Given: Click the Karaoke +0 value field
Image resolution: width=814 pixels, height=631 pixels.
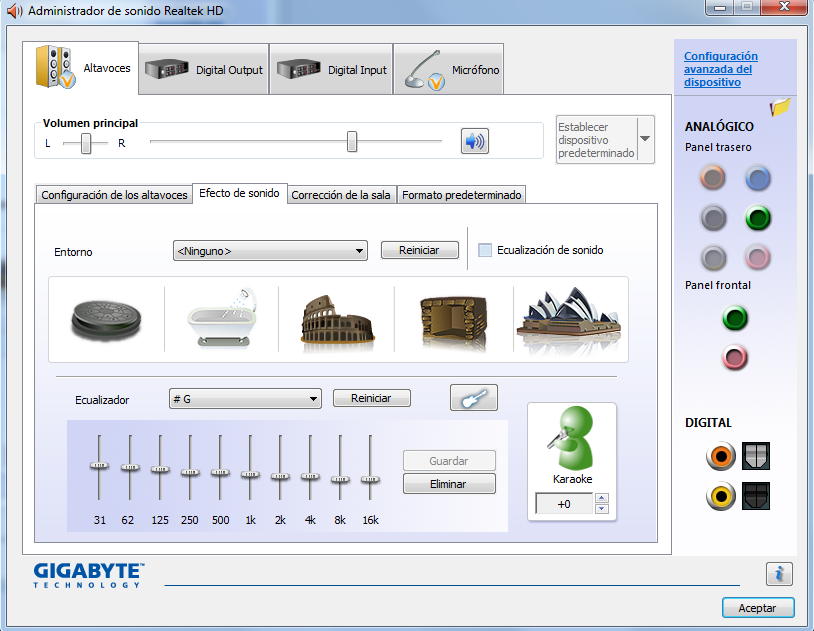Looking at the screenshot, I should [x=564, y=504].
